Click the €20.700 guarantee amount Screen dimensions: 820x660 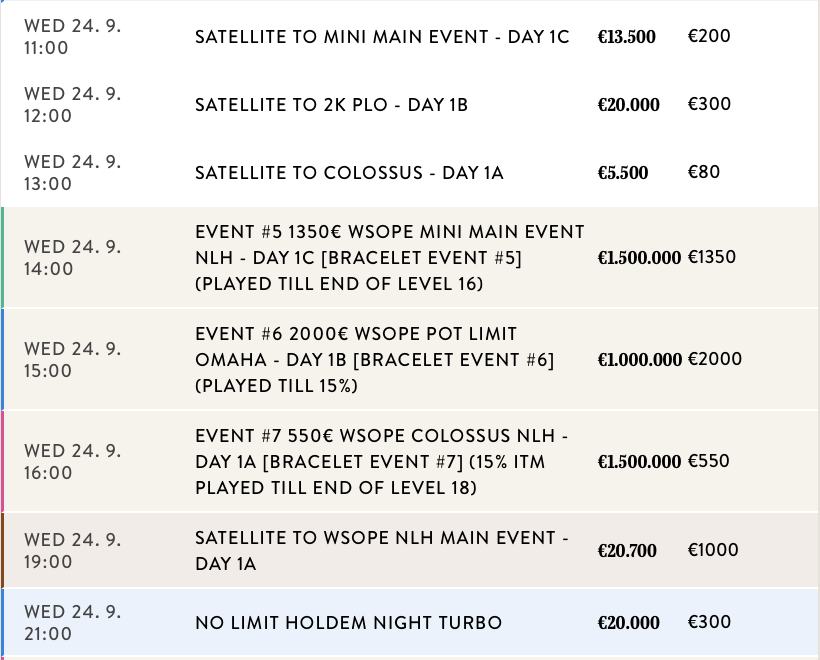[626, 551]
